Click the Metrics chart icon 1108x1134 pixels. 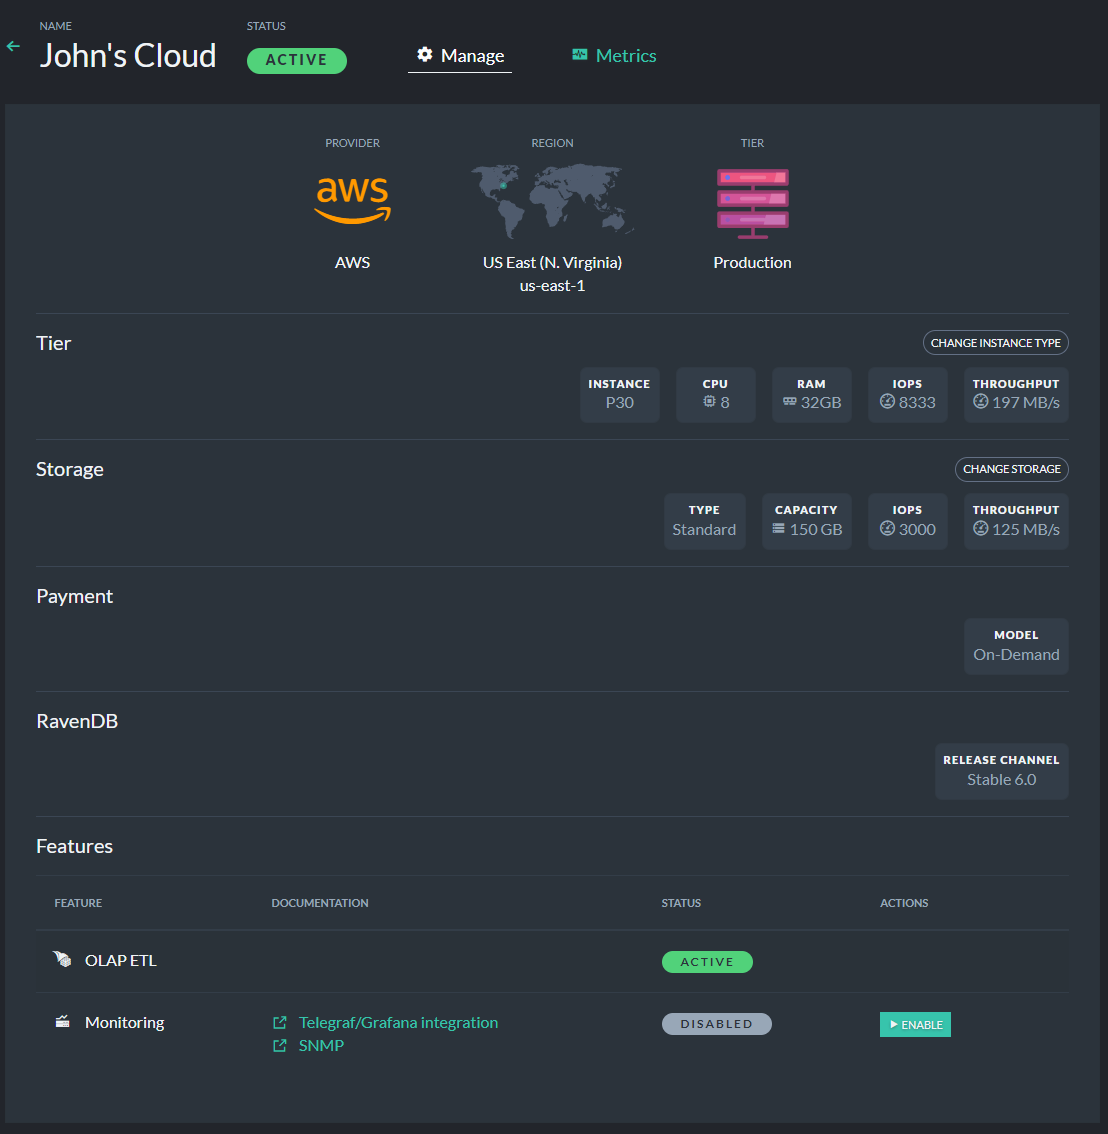[580, 55]
